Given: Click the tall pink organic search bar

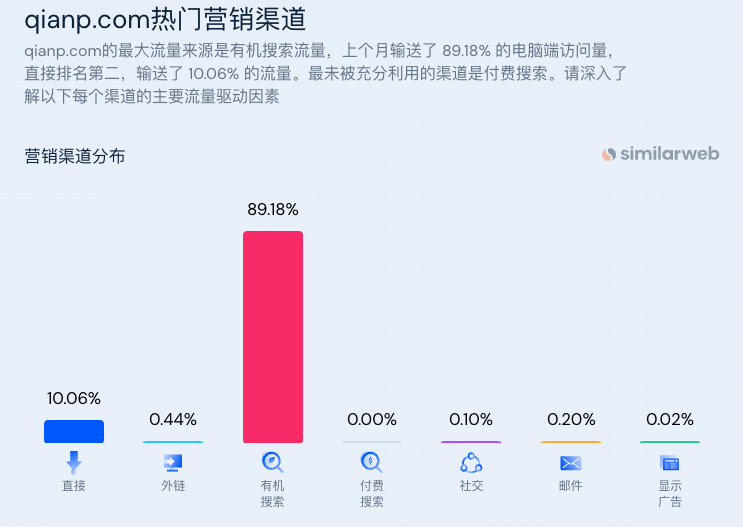Looking at the screenshot, I should coord(273,336).
